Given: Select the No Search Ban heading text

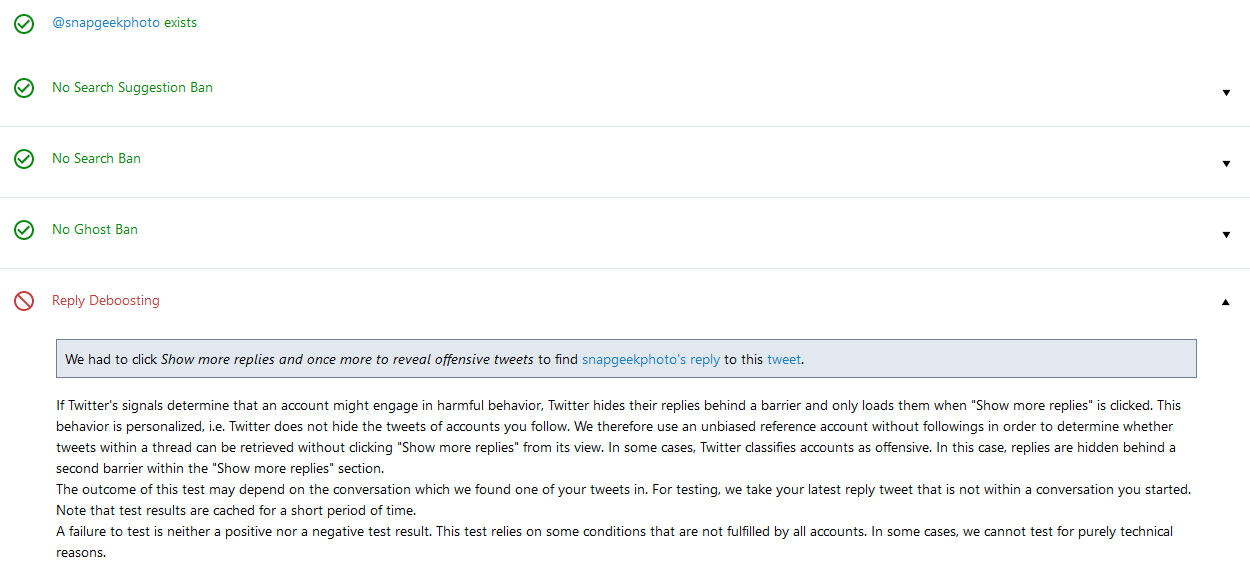Looking at the screenshot, I should (x=96, y=159).
